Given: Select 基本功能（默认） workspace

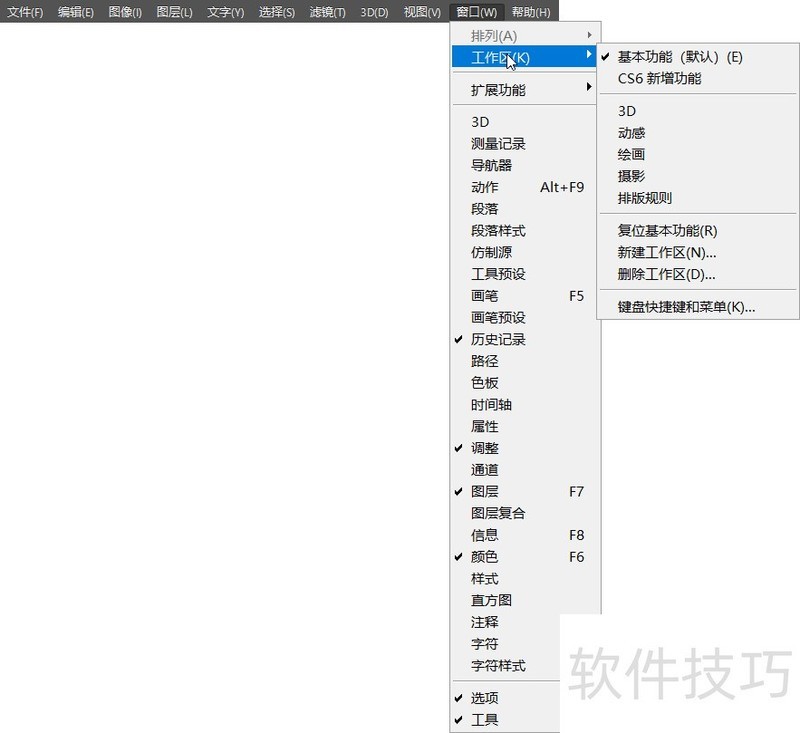Looking at the screenshot, I should [680, 57].
